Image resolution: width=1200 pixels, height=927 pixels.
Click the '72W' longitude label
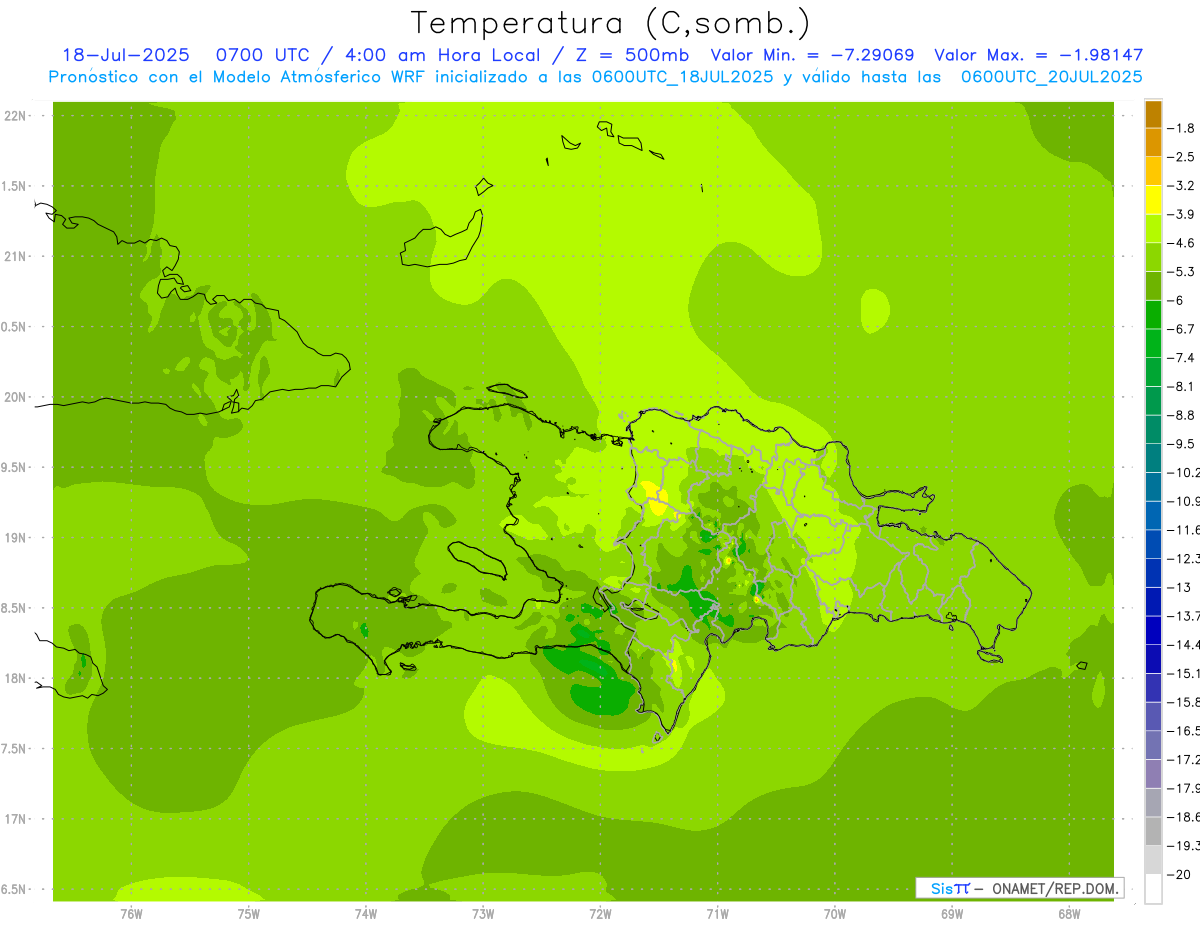pyautogui.click(x=600, y=912)
